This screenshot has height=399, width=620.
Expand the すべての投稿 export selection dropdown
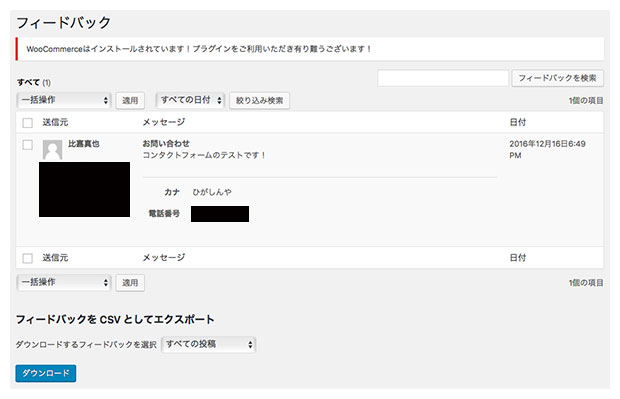pos(209,344)
